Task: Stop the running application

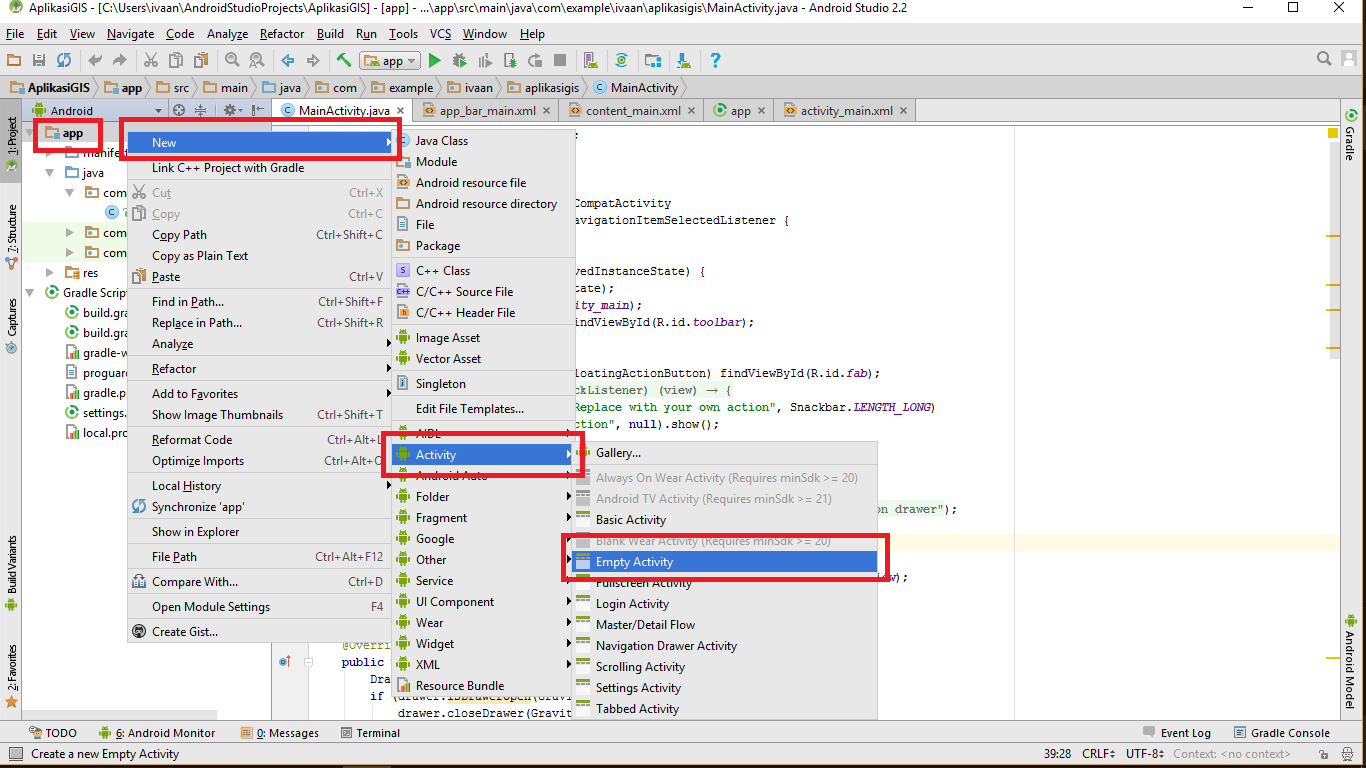Action: pos(558,60)
